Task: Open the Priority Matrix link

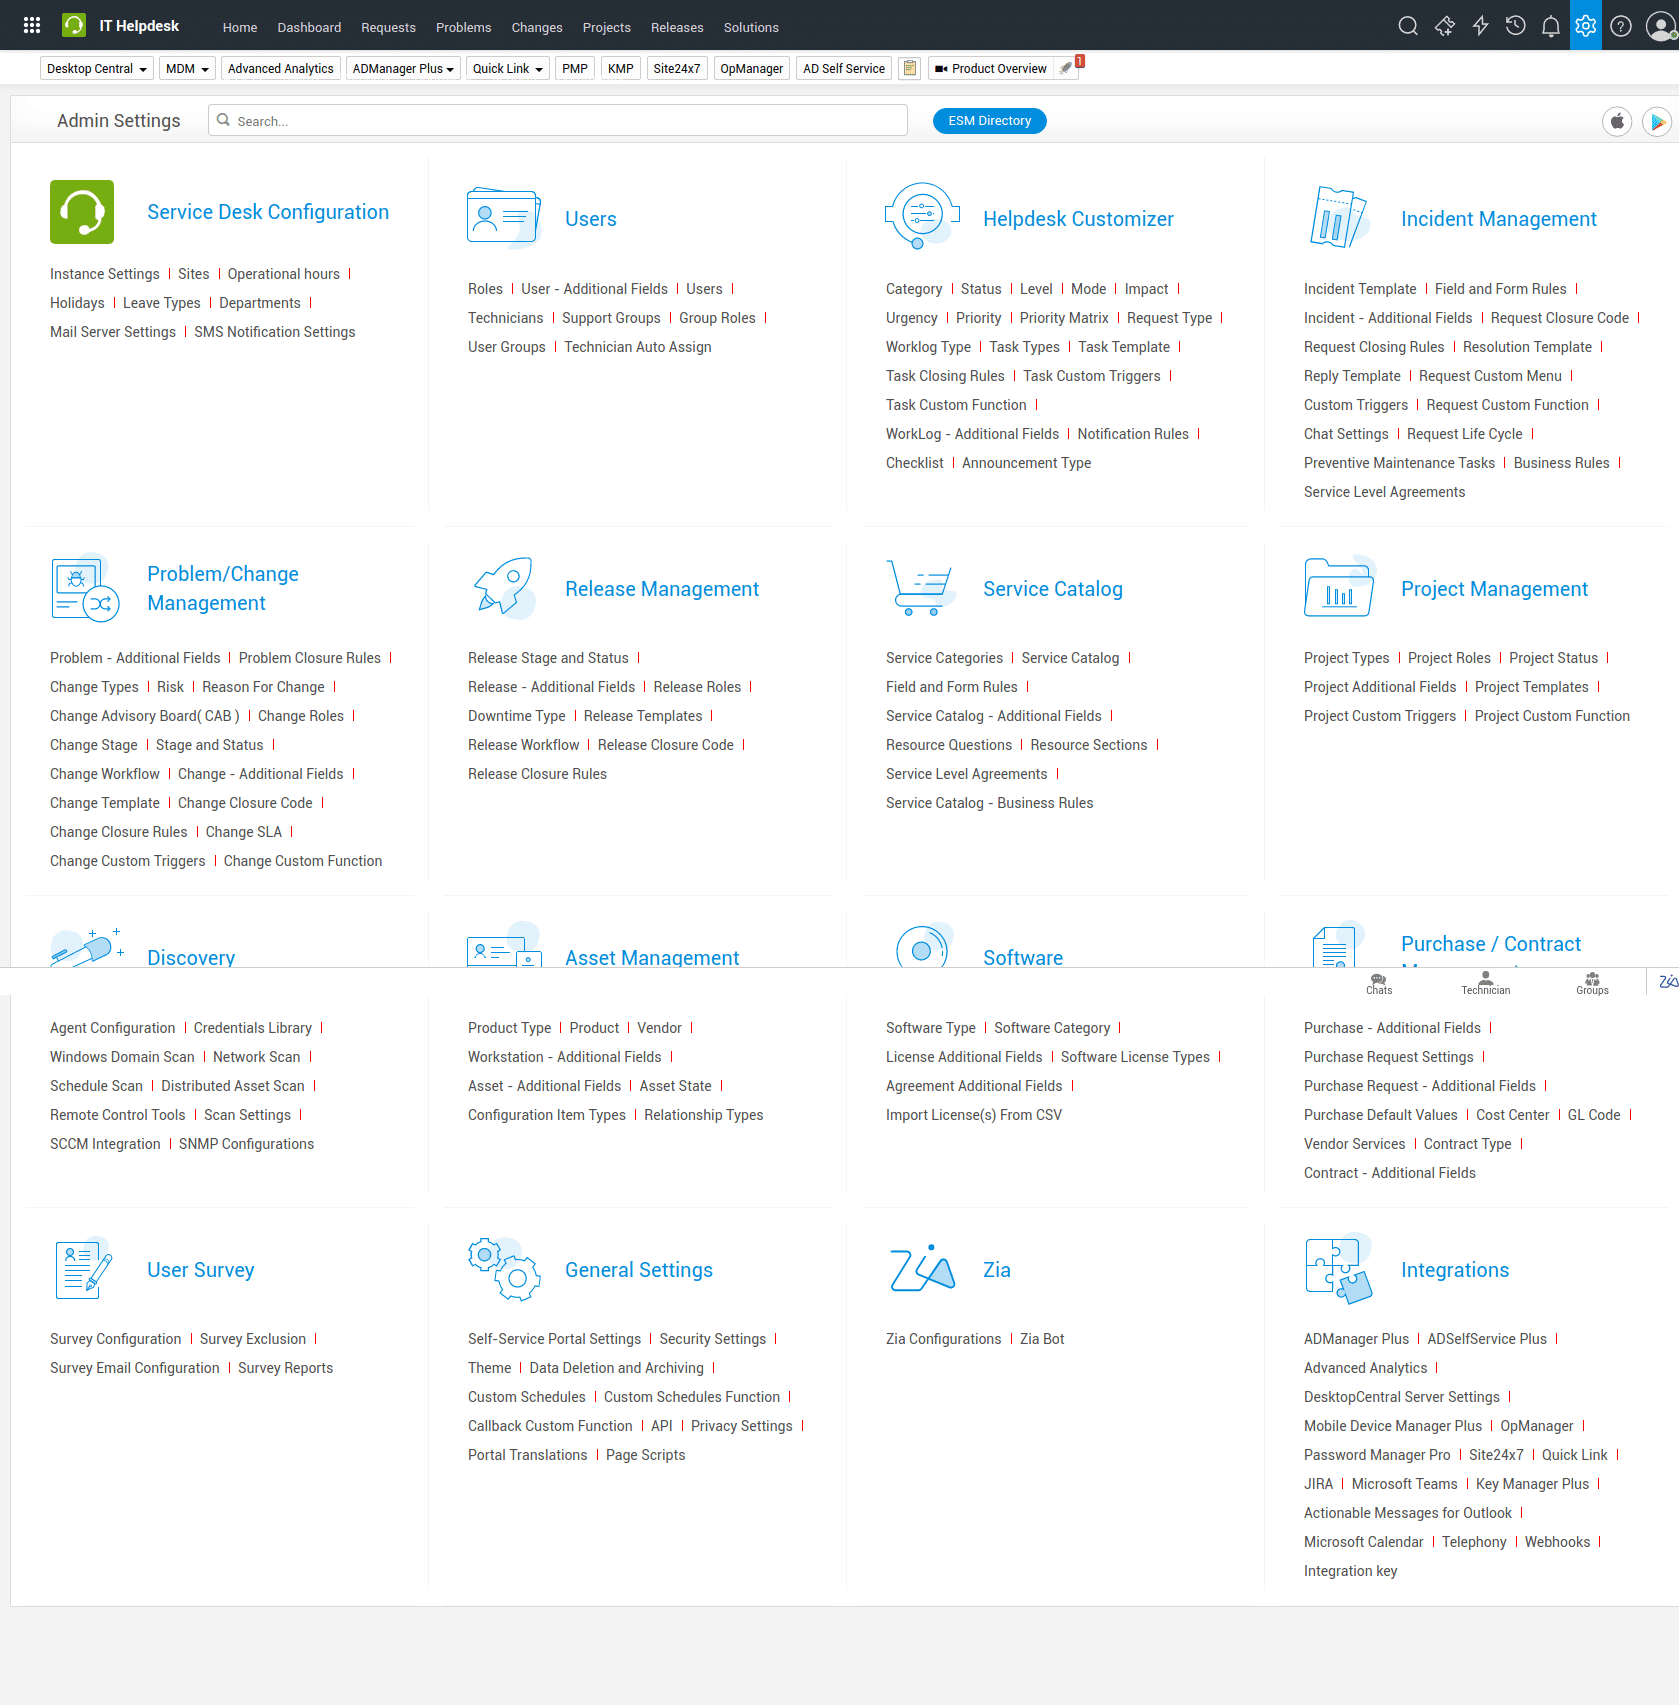Action: (1063, 318)
